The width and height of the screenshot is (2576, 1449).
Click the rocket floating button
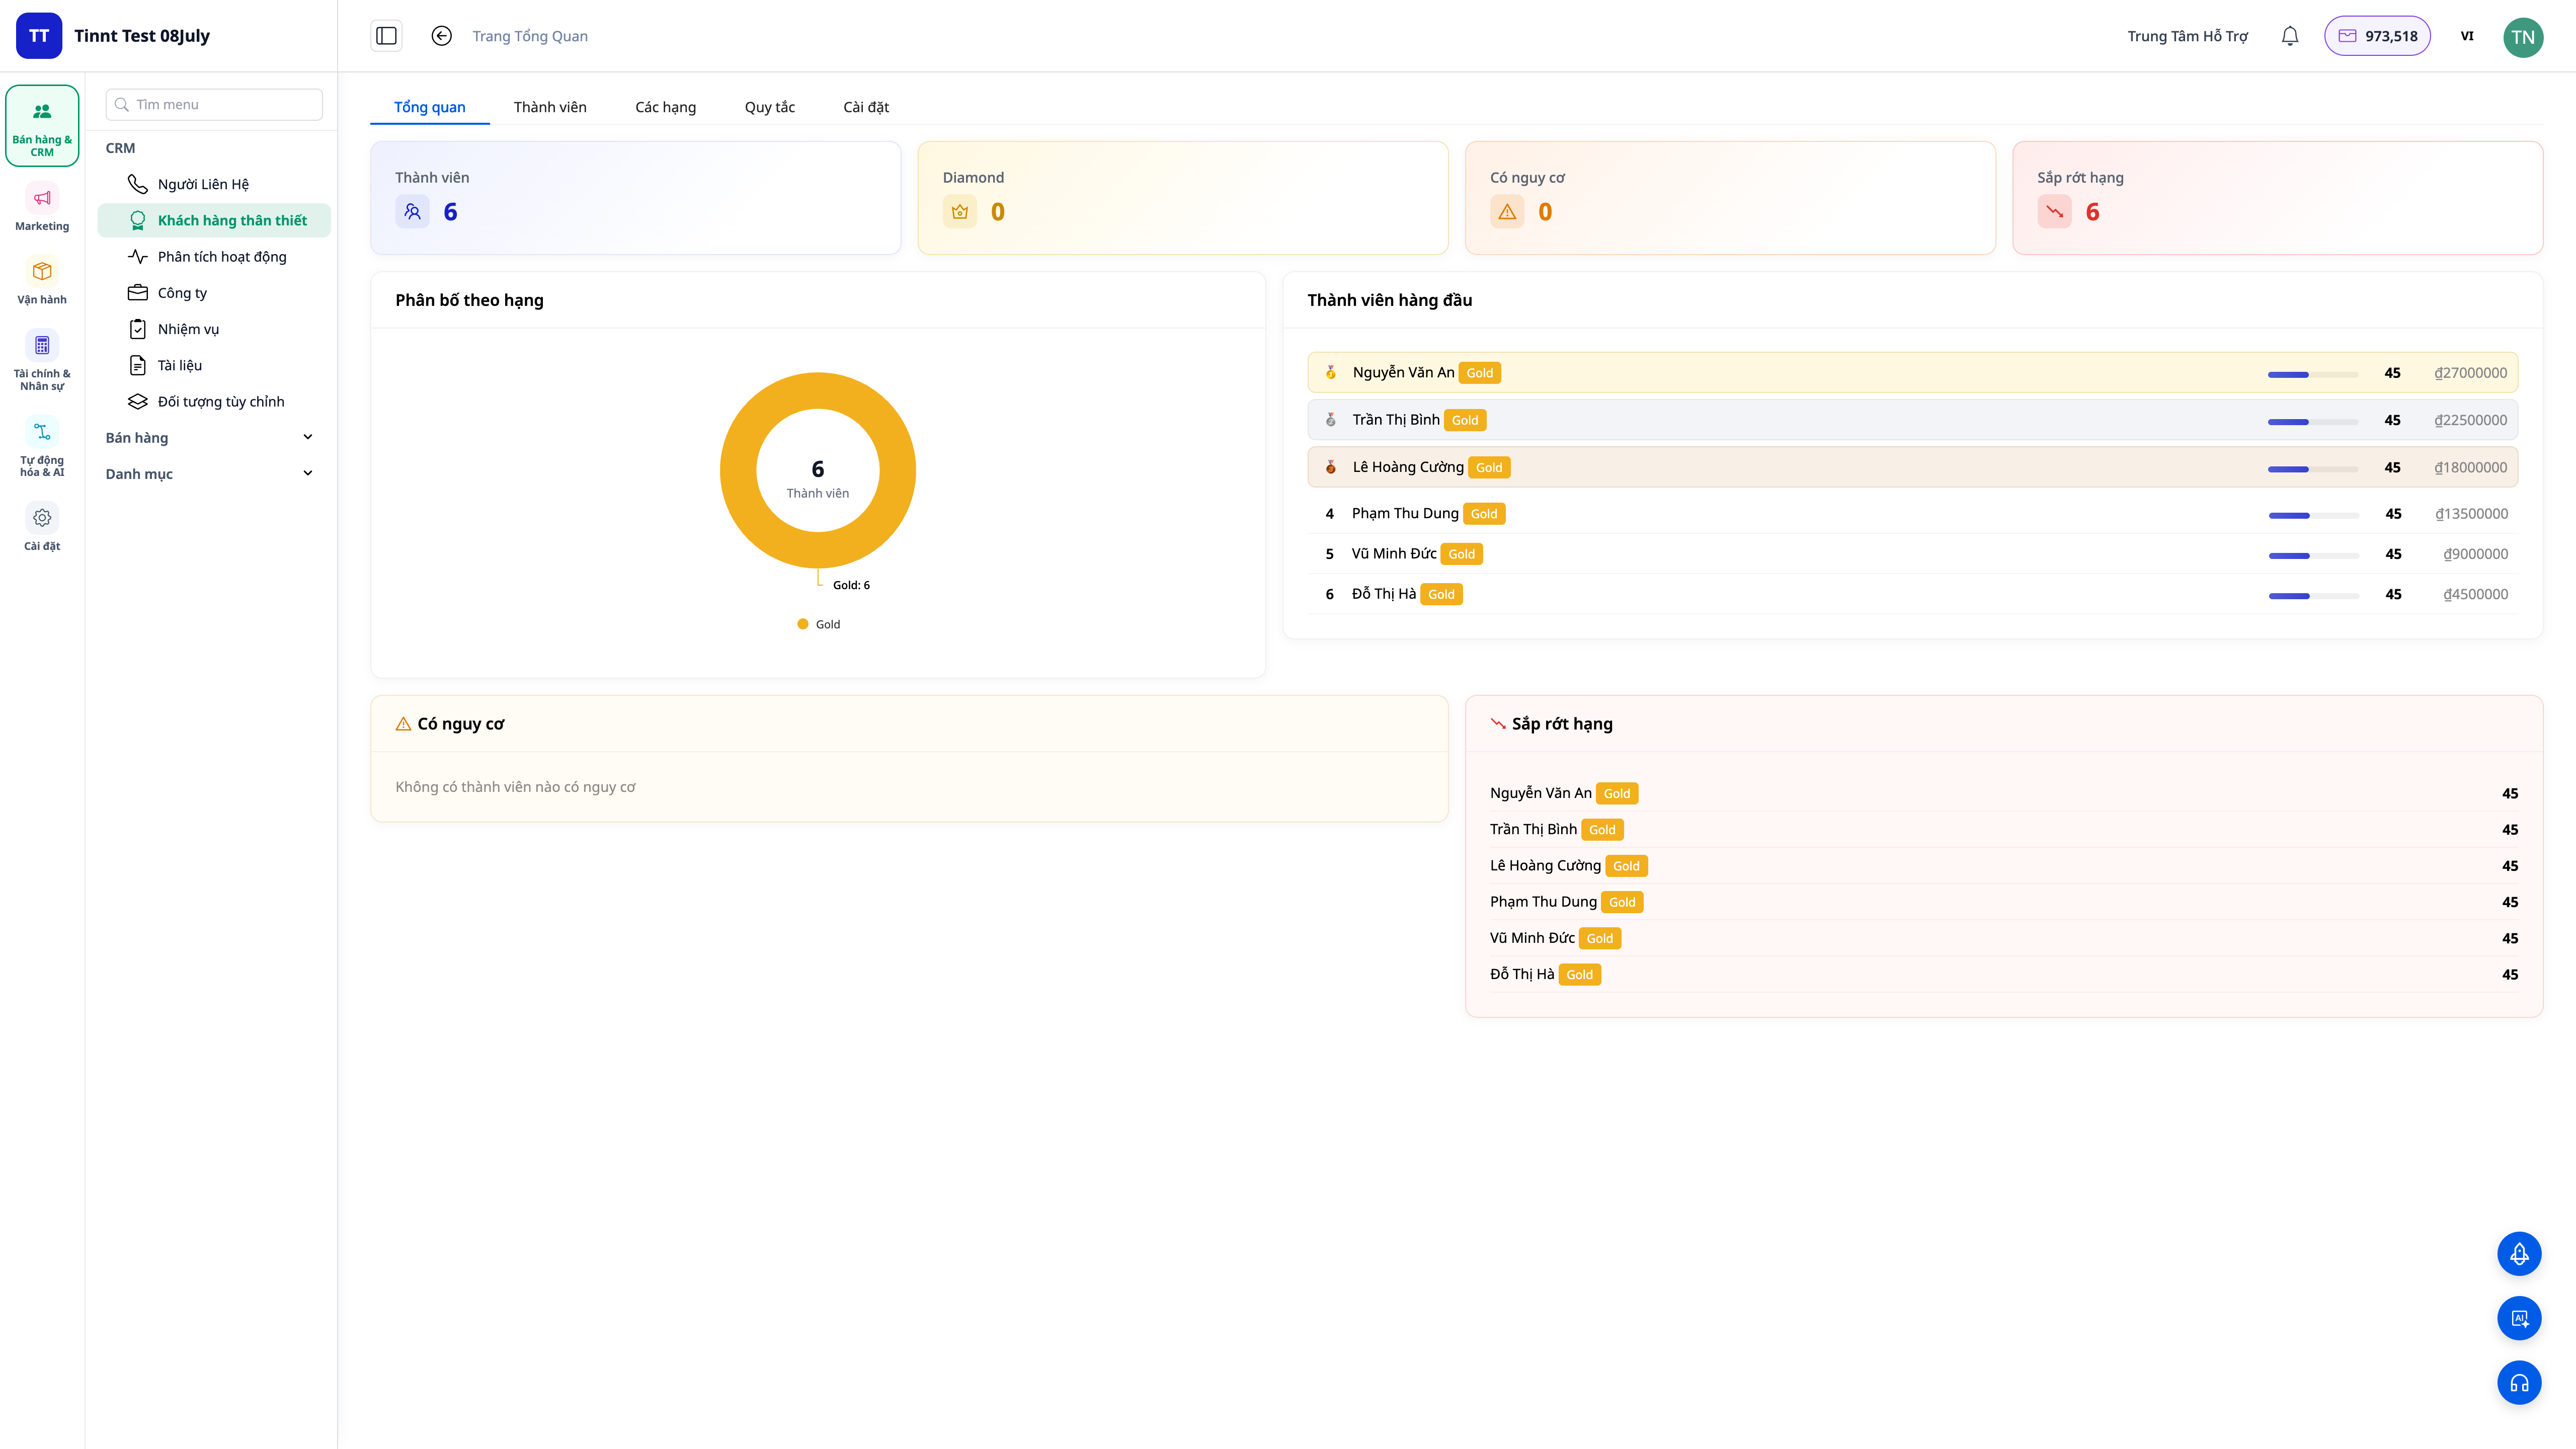tap(2519, 1253)
